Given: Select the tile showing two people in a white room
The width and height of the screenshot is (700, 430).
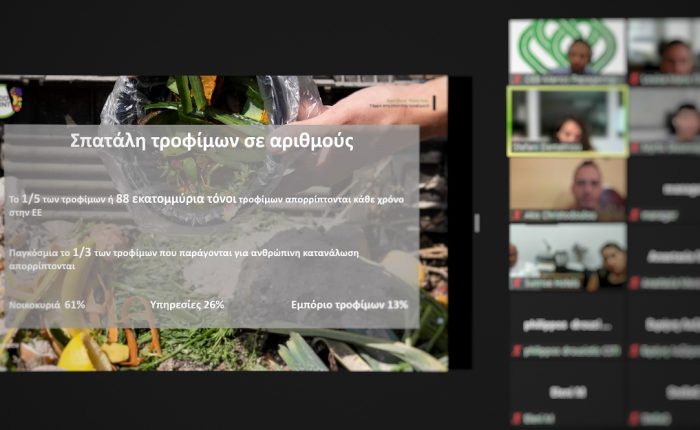Looking at the screenshot, I should (x=568, y=257).
